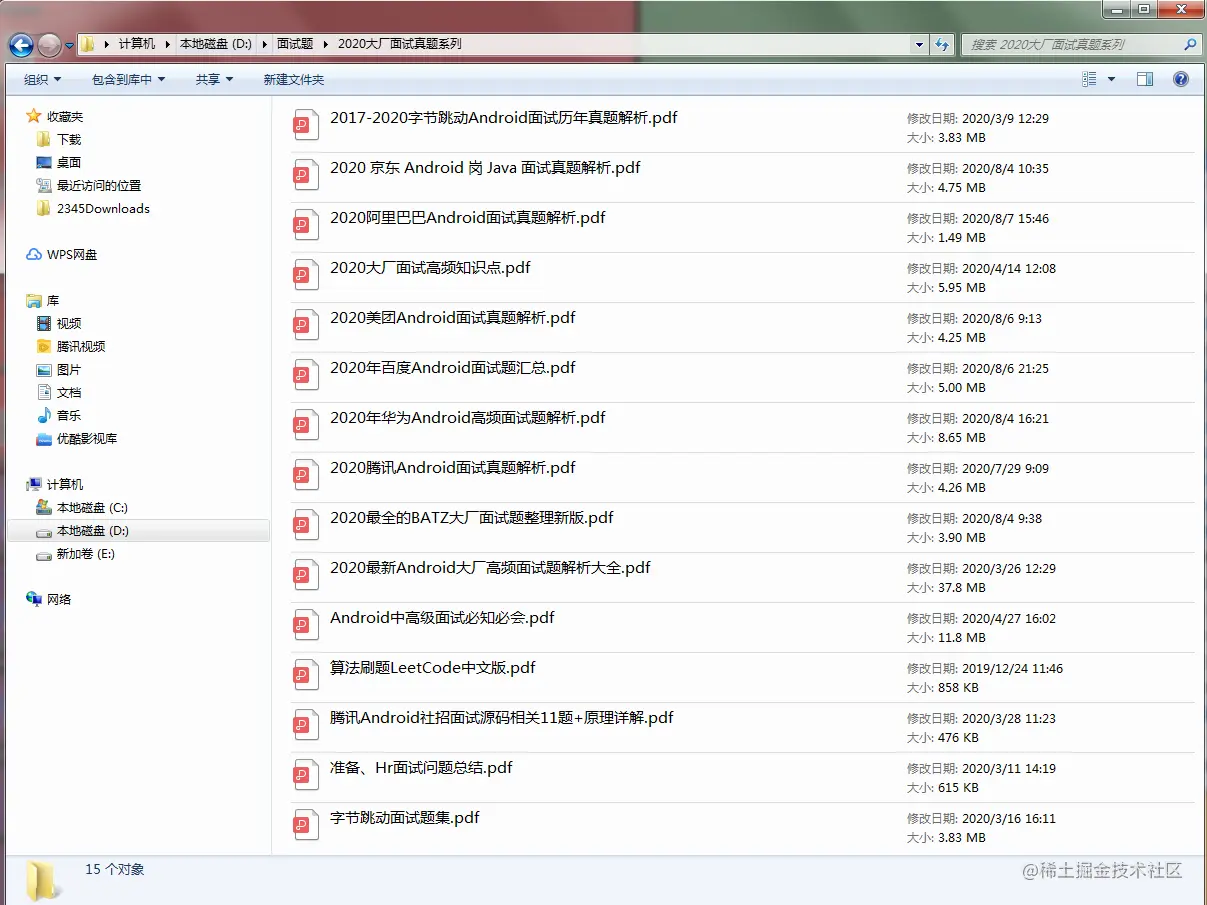
Task: Click the magnifier search icon
Action: coord(1190,44)
